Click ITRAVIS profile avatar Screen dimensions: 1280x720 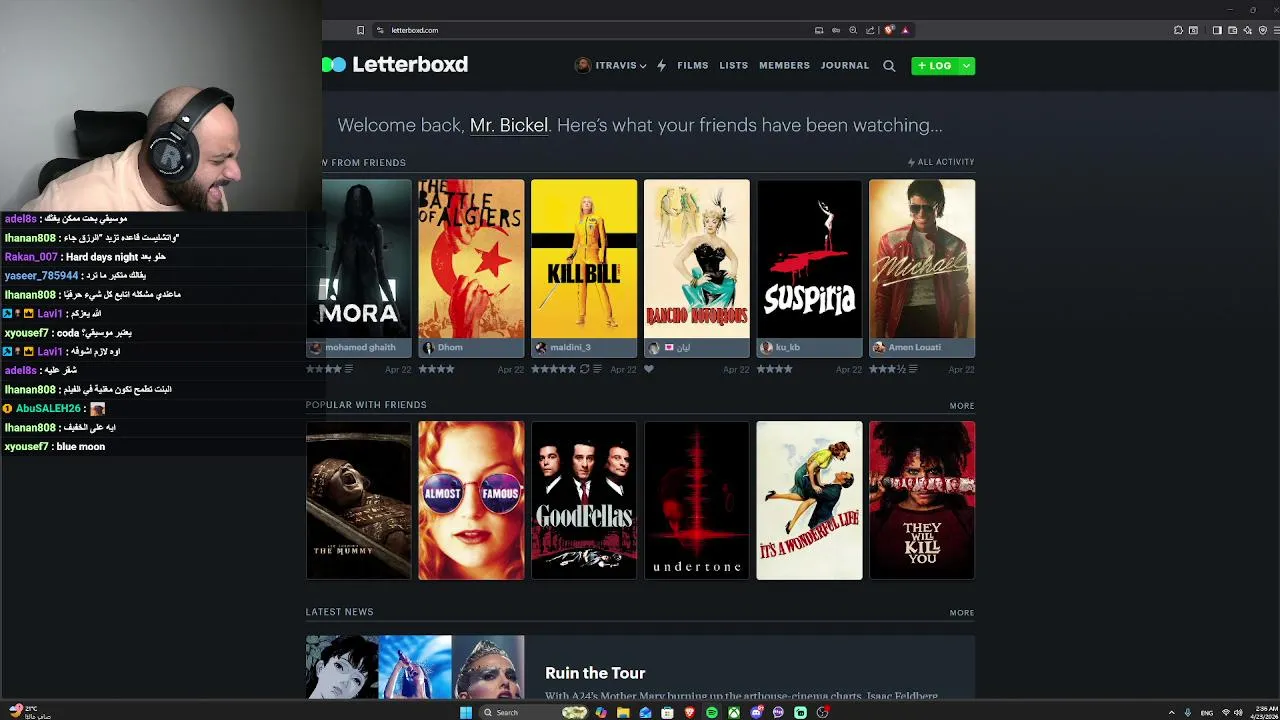click(x=583, y=66)
